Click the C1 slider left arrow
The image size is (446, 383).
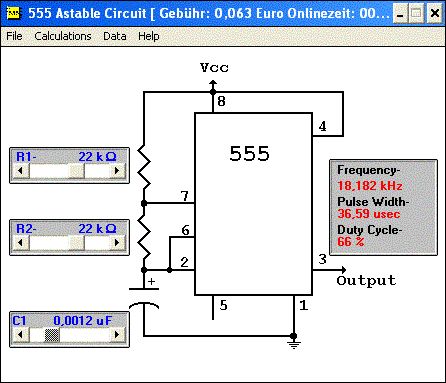[x=21, y=334]
